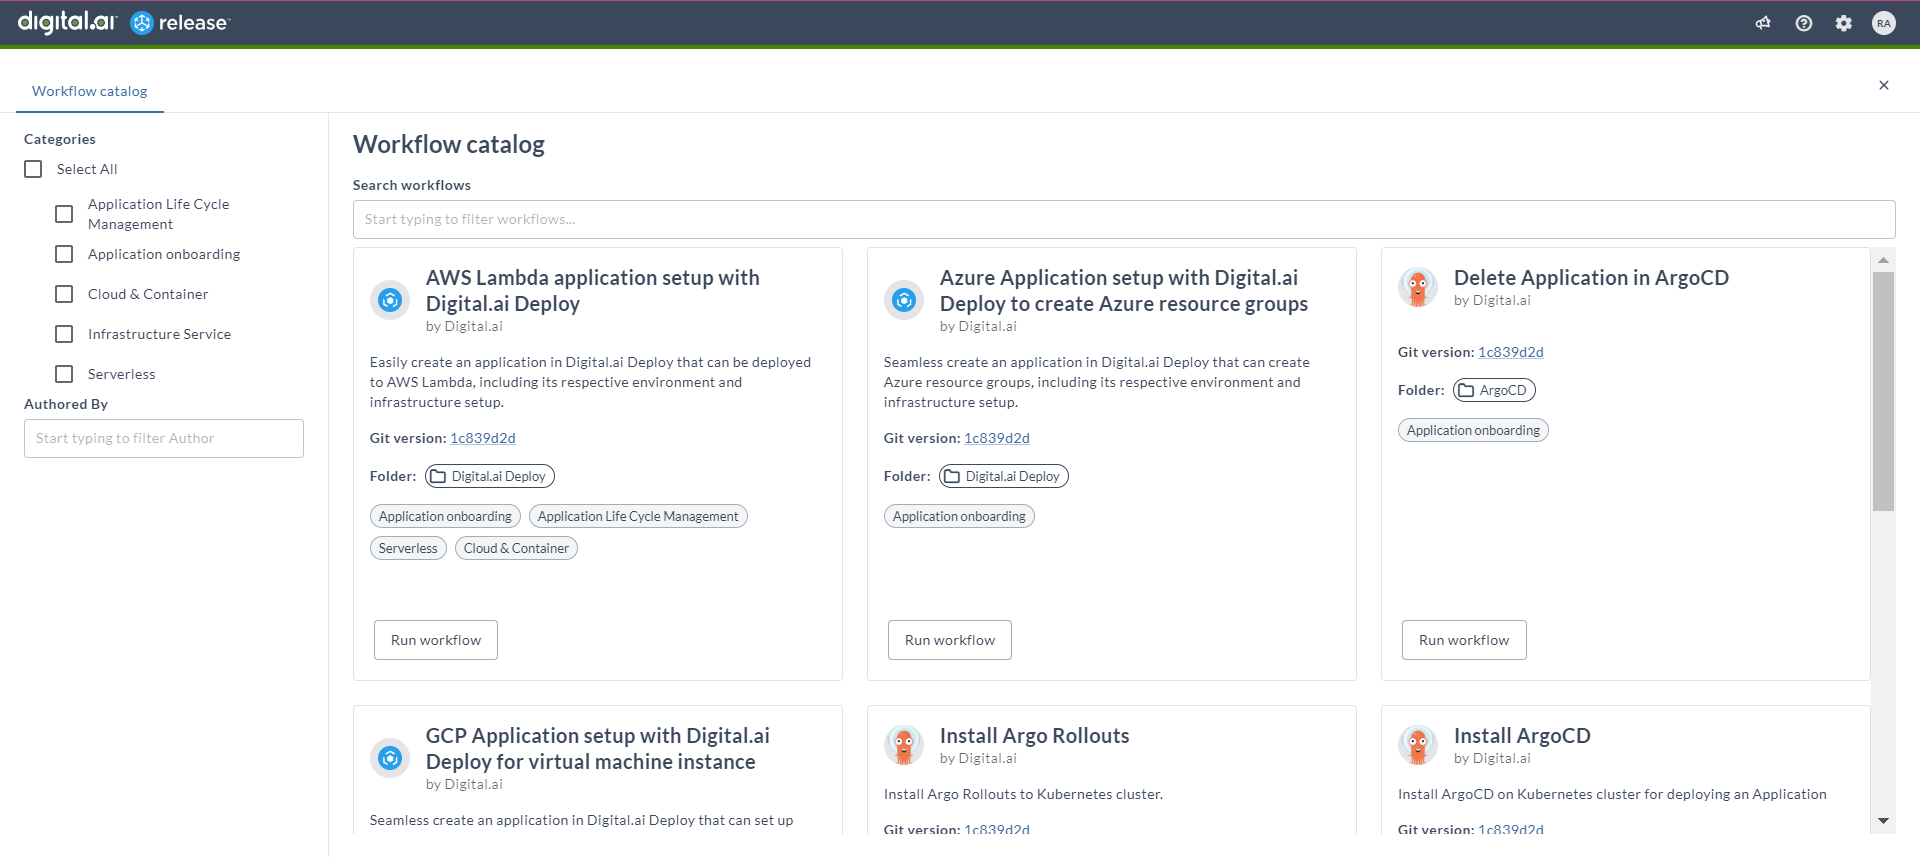The width and height of the screenshot is (1920, 857).
Task: Click Application onboarding tag in ArgoCD delete card
Action: tap(1473, 430)
